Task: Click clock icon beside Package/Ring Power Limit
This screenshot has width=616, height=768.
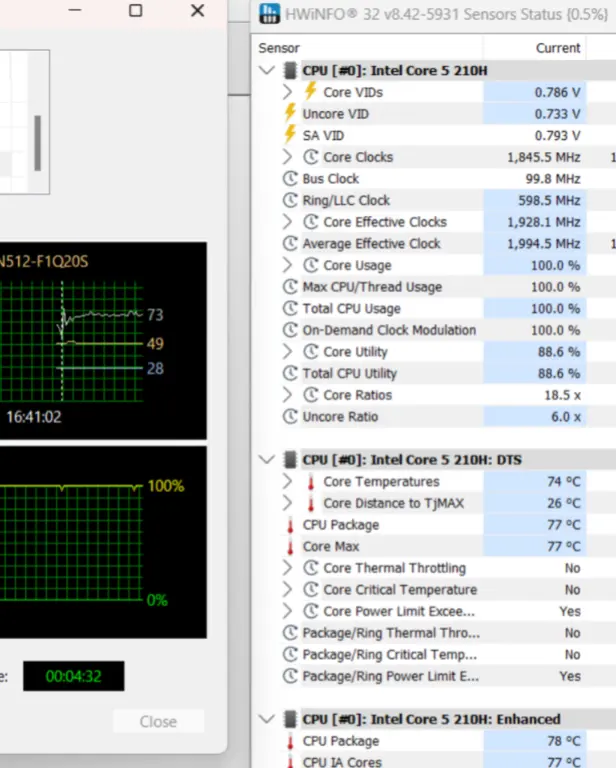Action: click(x=290, y=676)
